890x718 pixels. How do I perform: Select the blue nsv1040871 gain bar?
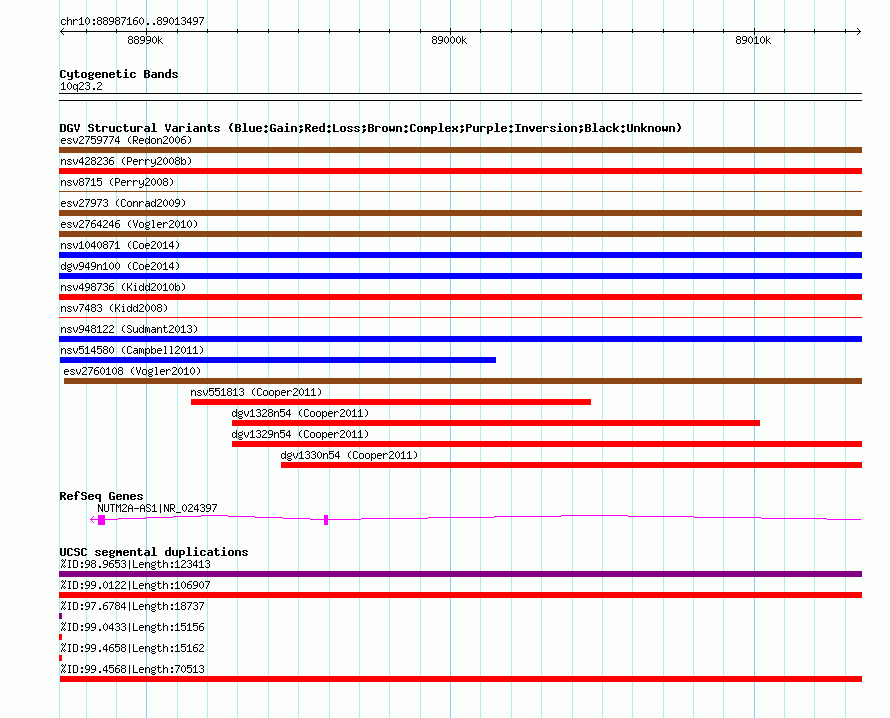click(460, 255)
